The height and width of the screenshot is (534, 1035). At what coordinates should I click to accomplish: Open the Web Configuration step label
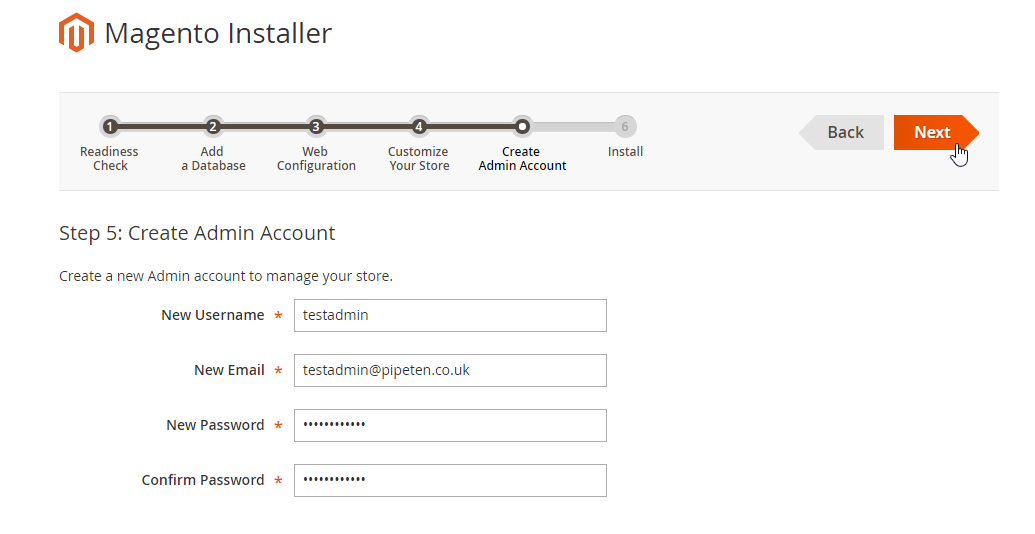coord(316,158)
